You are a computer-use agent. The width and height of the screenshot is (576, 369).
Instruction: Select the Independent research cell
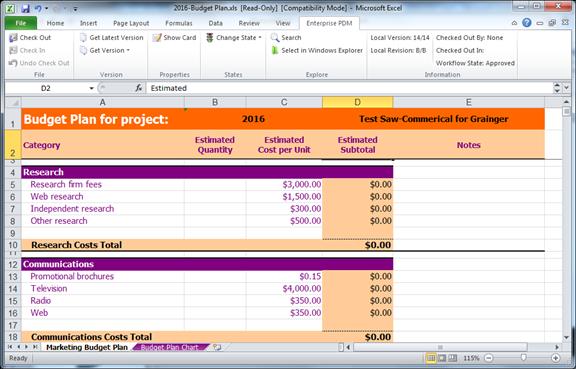(x=103, y=209)
